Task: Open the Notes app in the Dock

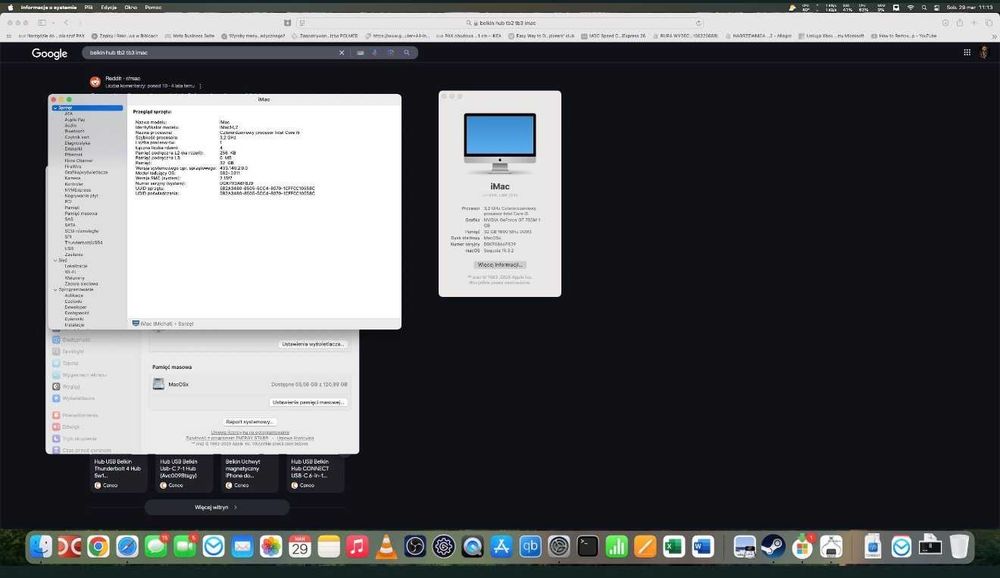Action: (328, 547)
